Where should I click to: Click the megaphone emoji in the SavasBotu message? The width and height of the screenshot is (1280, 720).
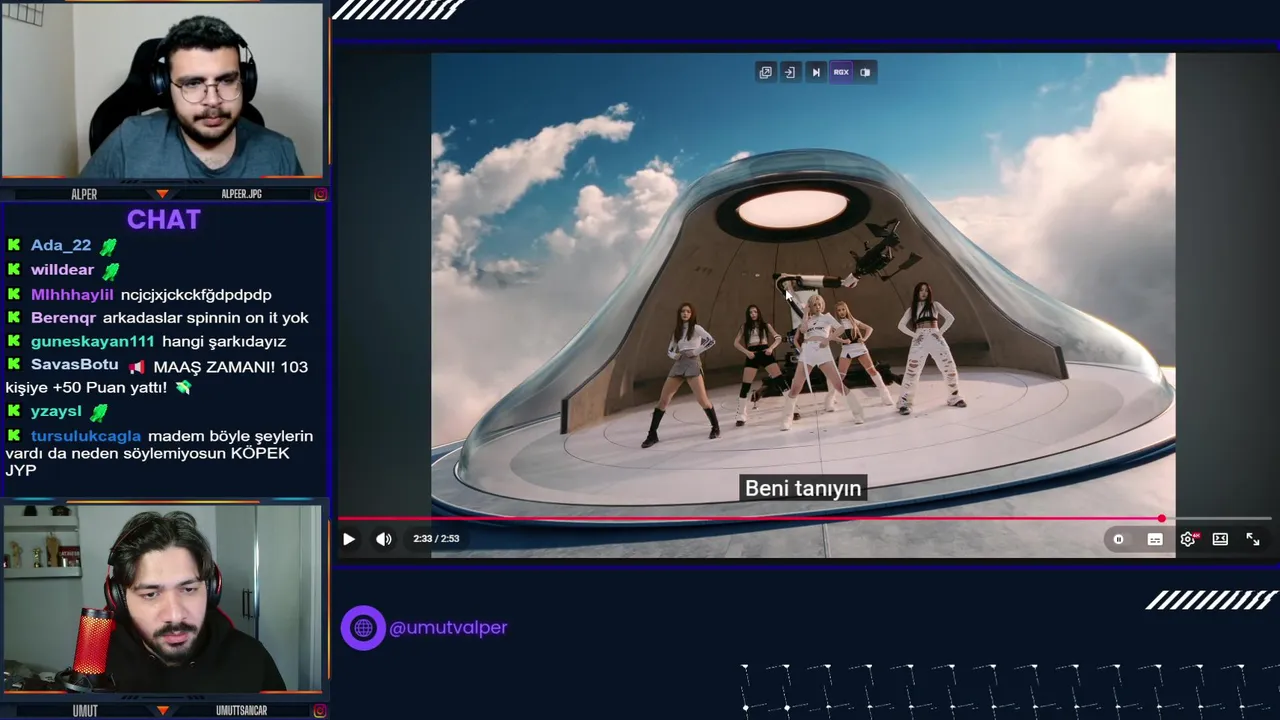136,367
